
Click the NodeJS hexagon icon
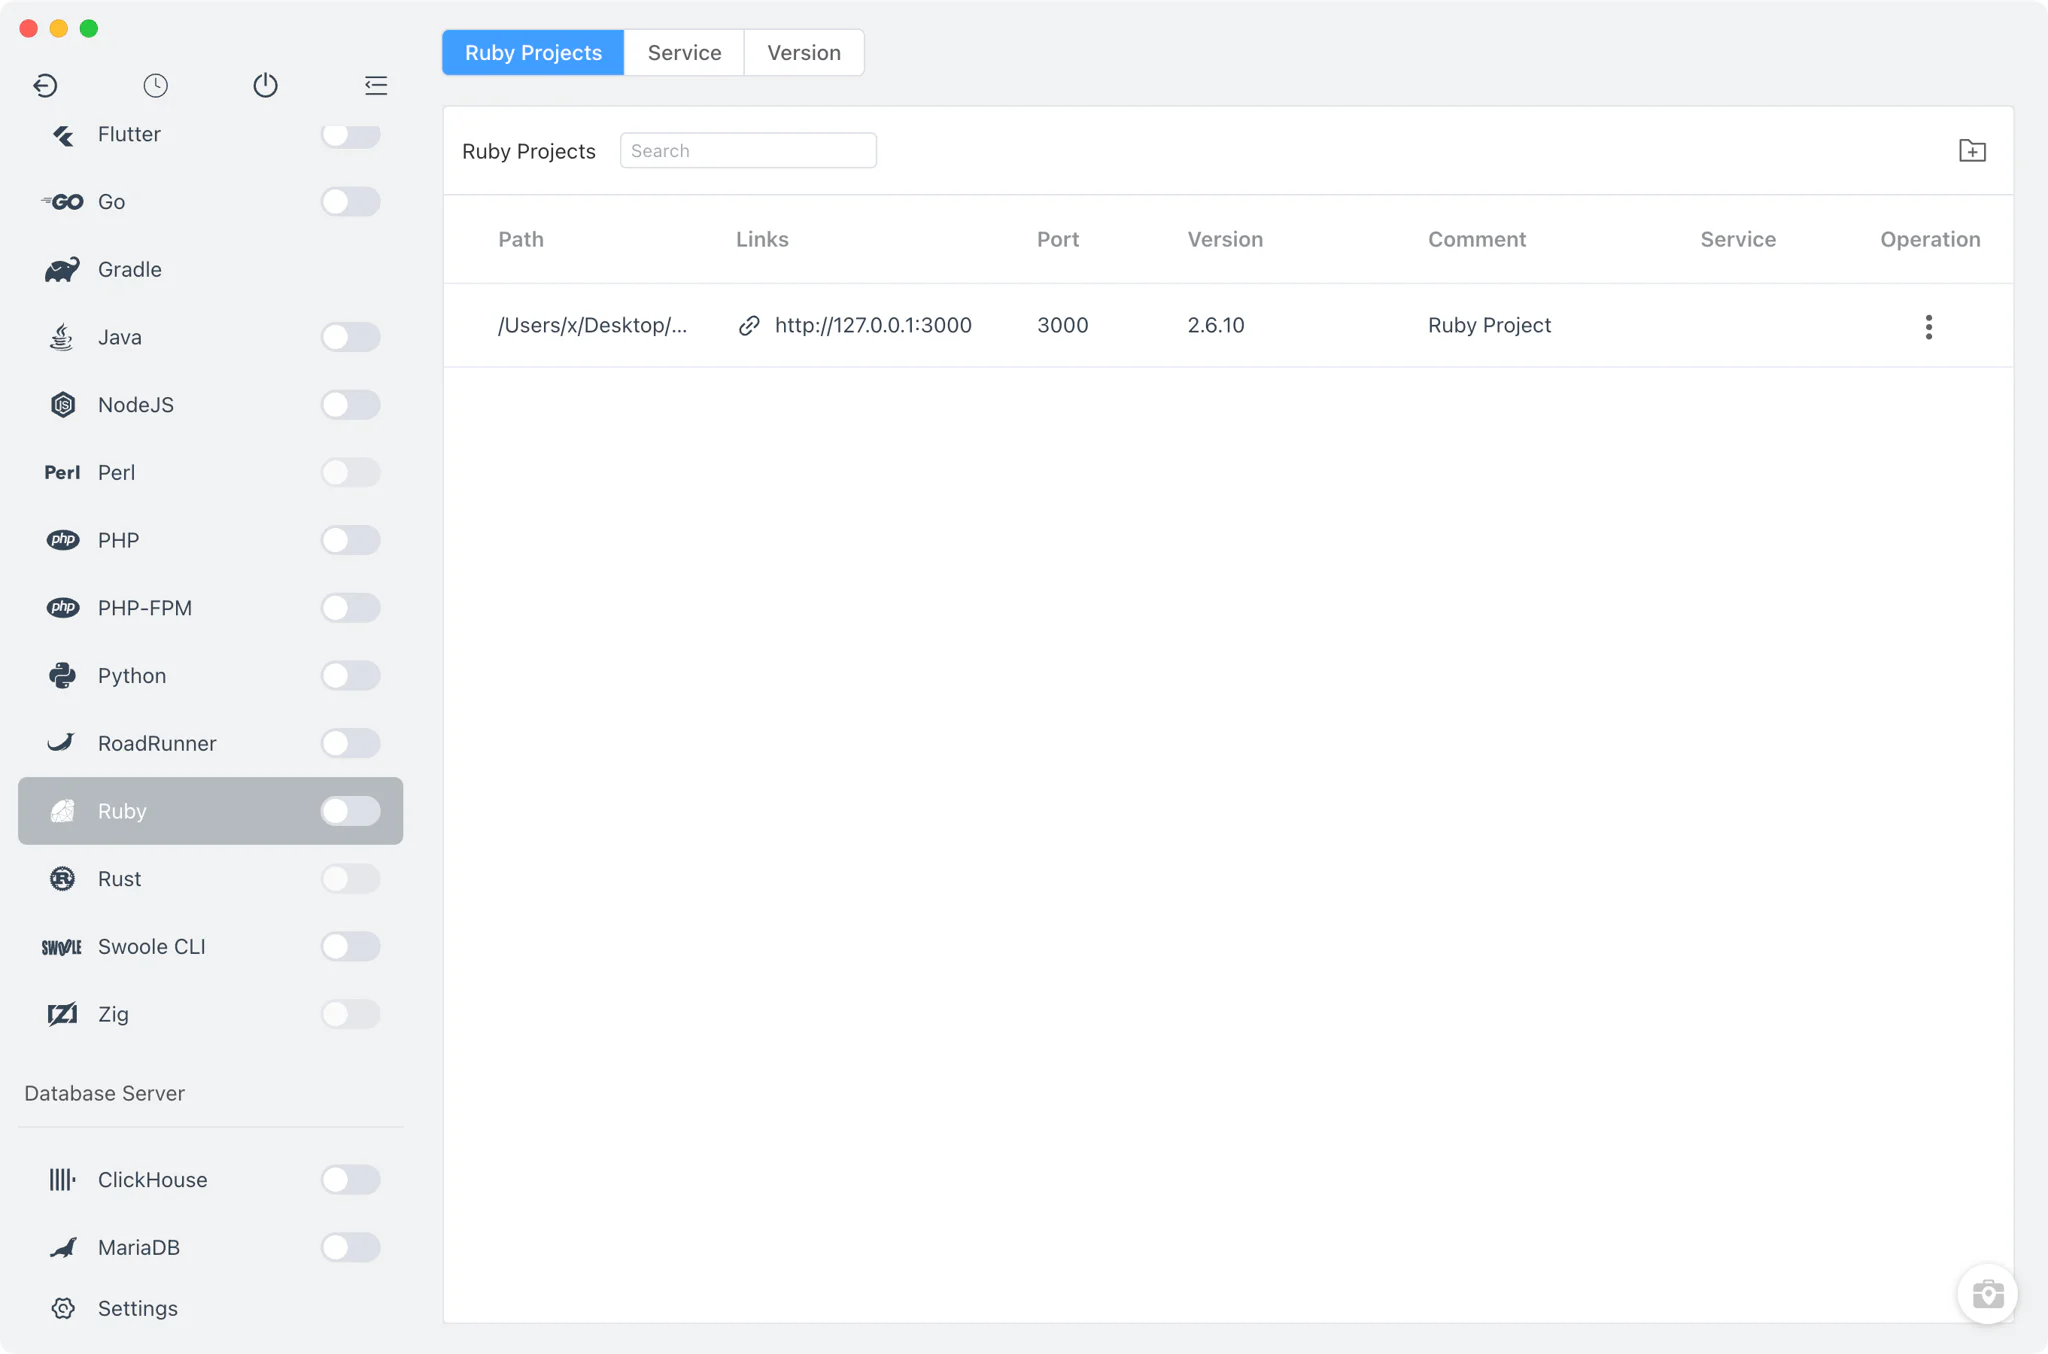(x=63, y=405)
